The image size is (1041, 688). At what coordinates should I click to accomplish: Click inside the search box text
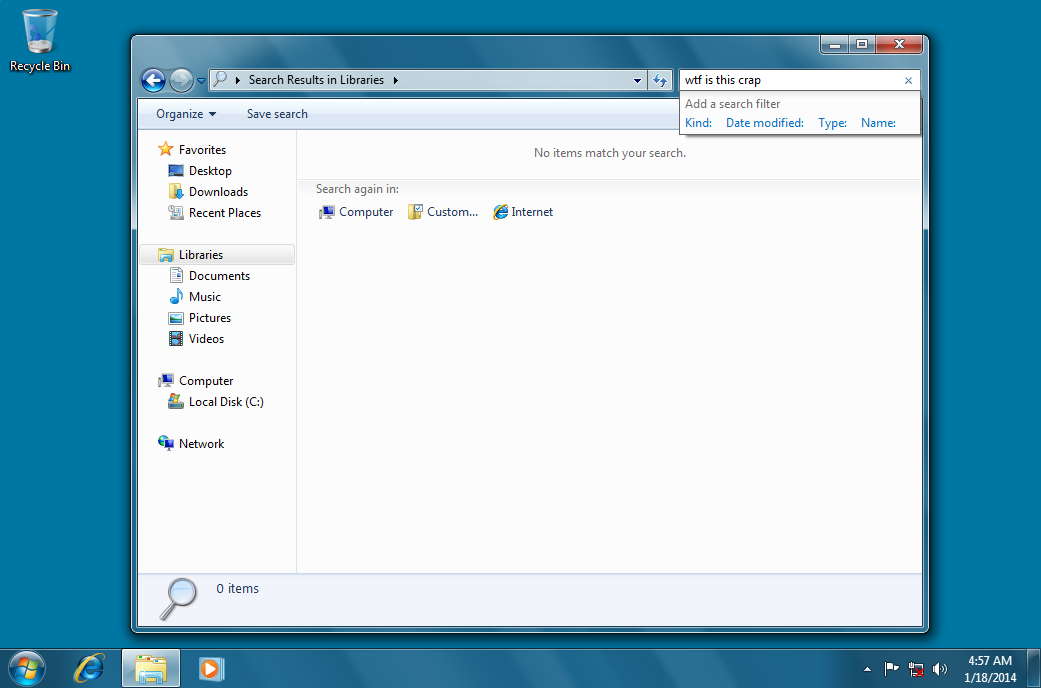coord(723,80)
